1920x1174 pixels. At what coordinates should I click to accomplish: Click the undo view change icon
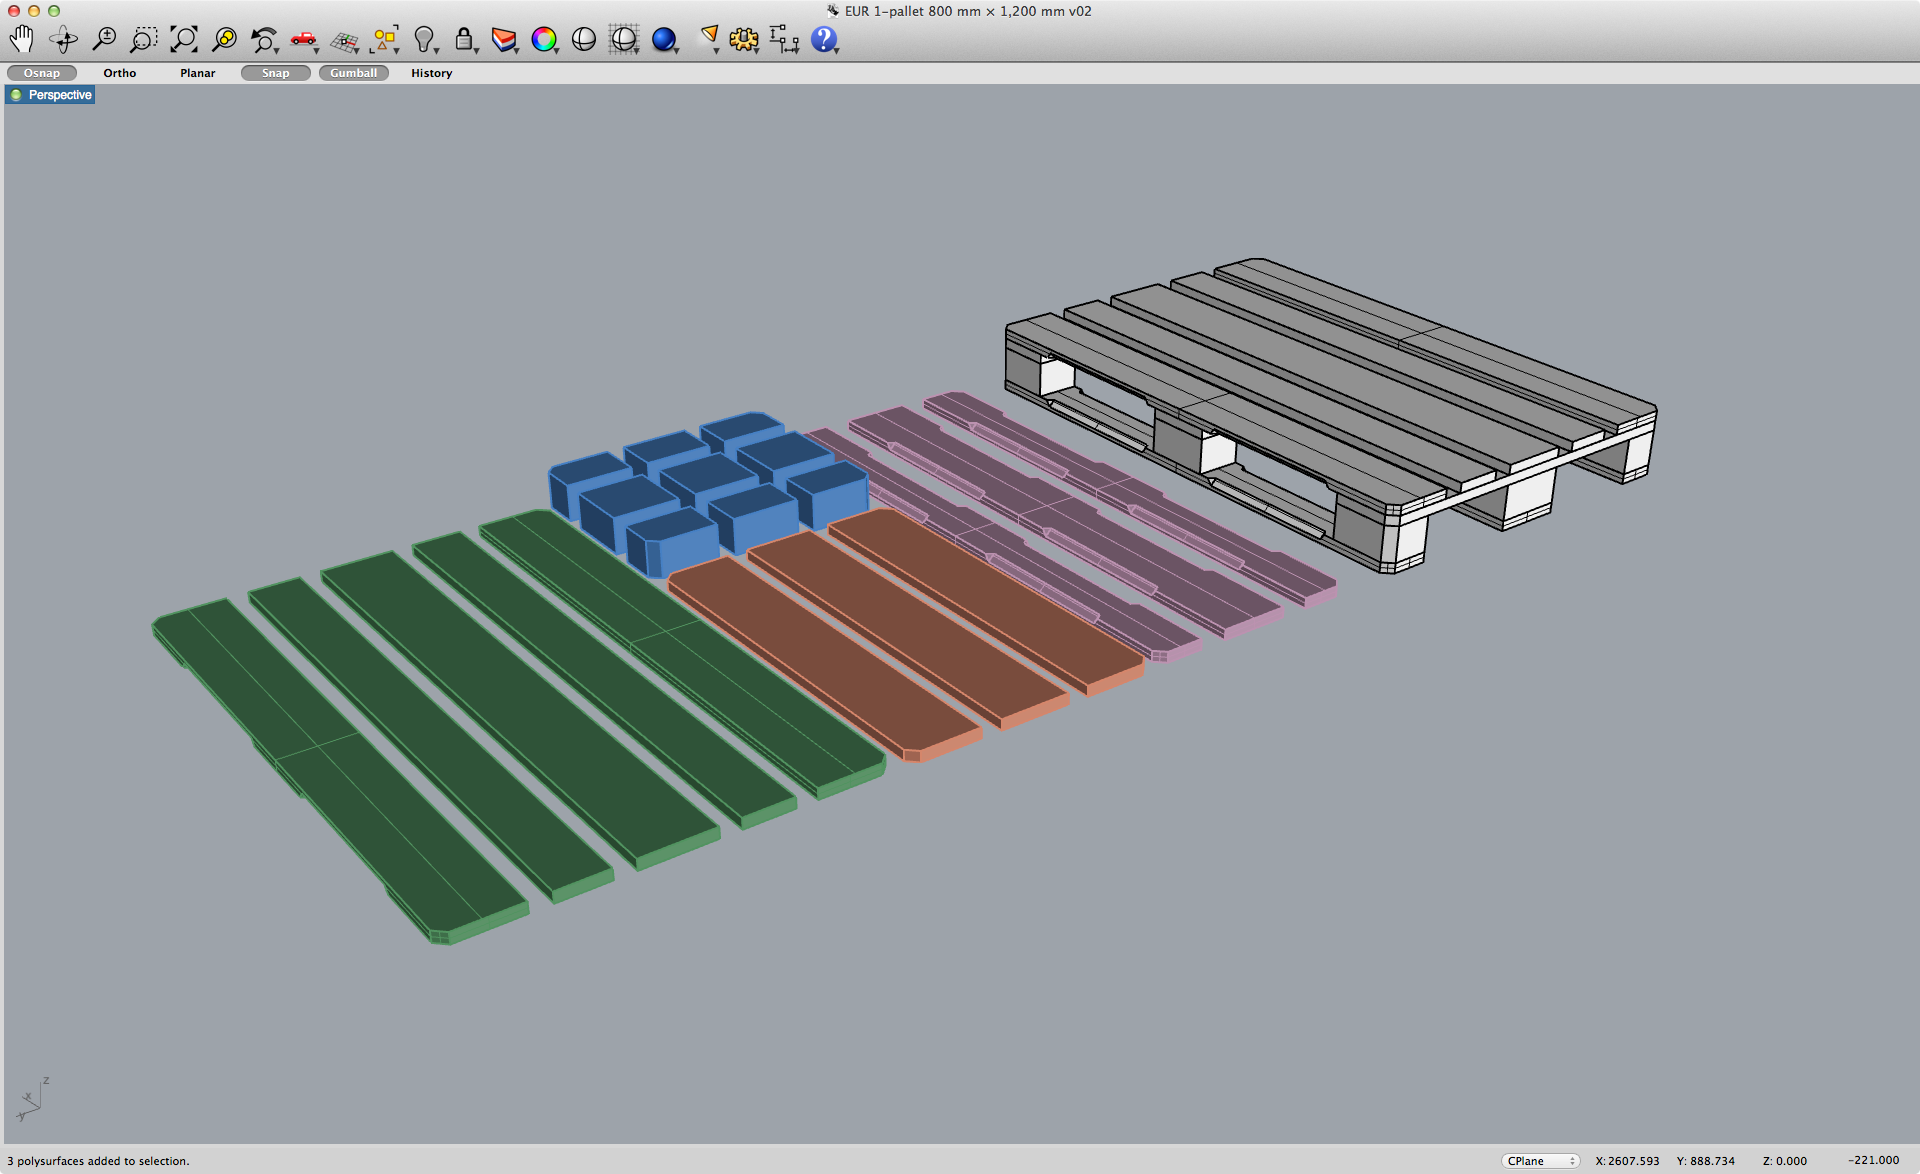262,38
